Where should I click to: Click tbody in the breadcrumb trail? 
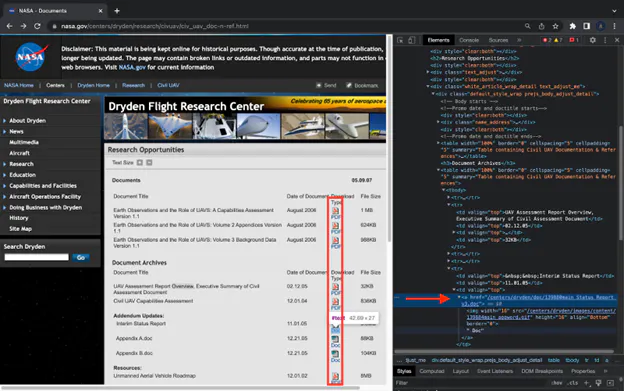tap(572, 360)
